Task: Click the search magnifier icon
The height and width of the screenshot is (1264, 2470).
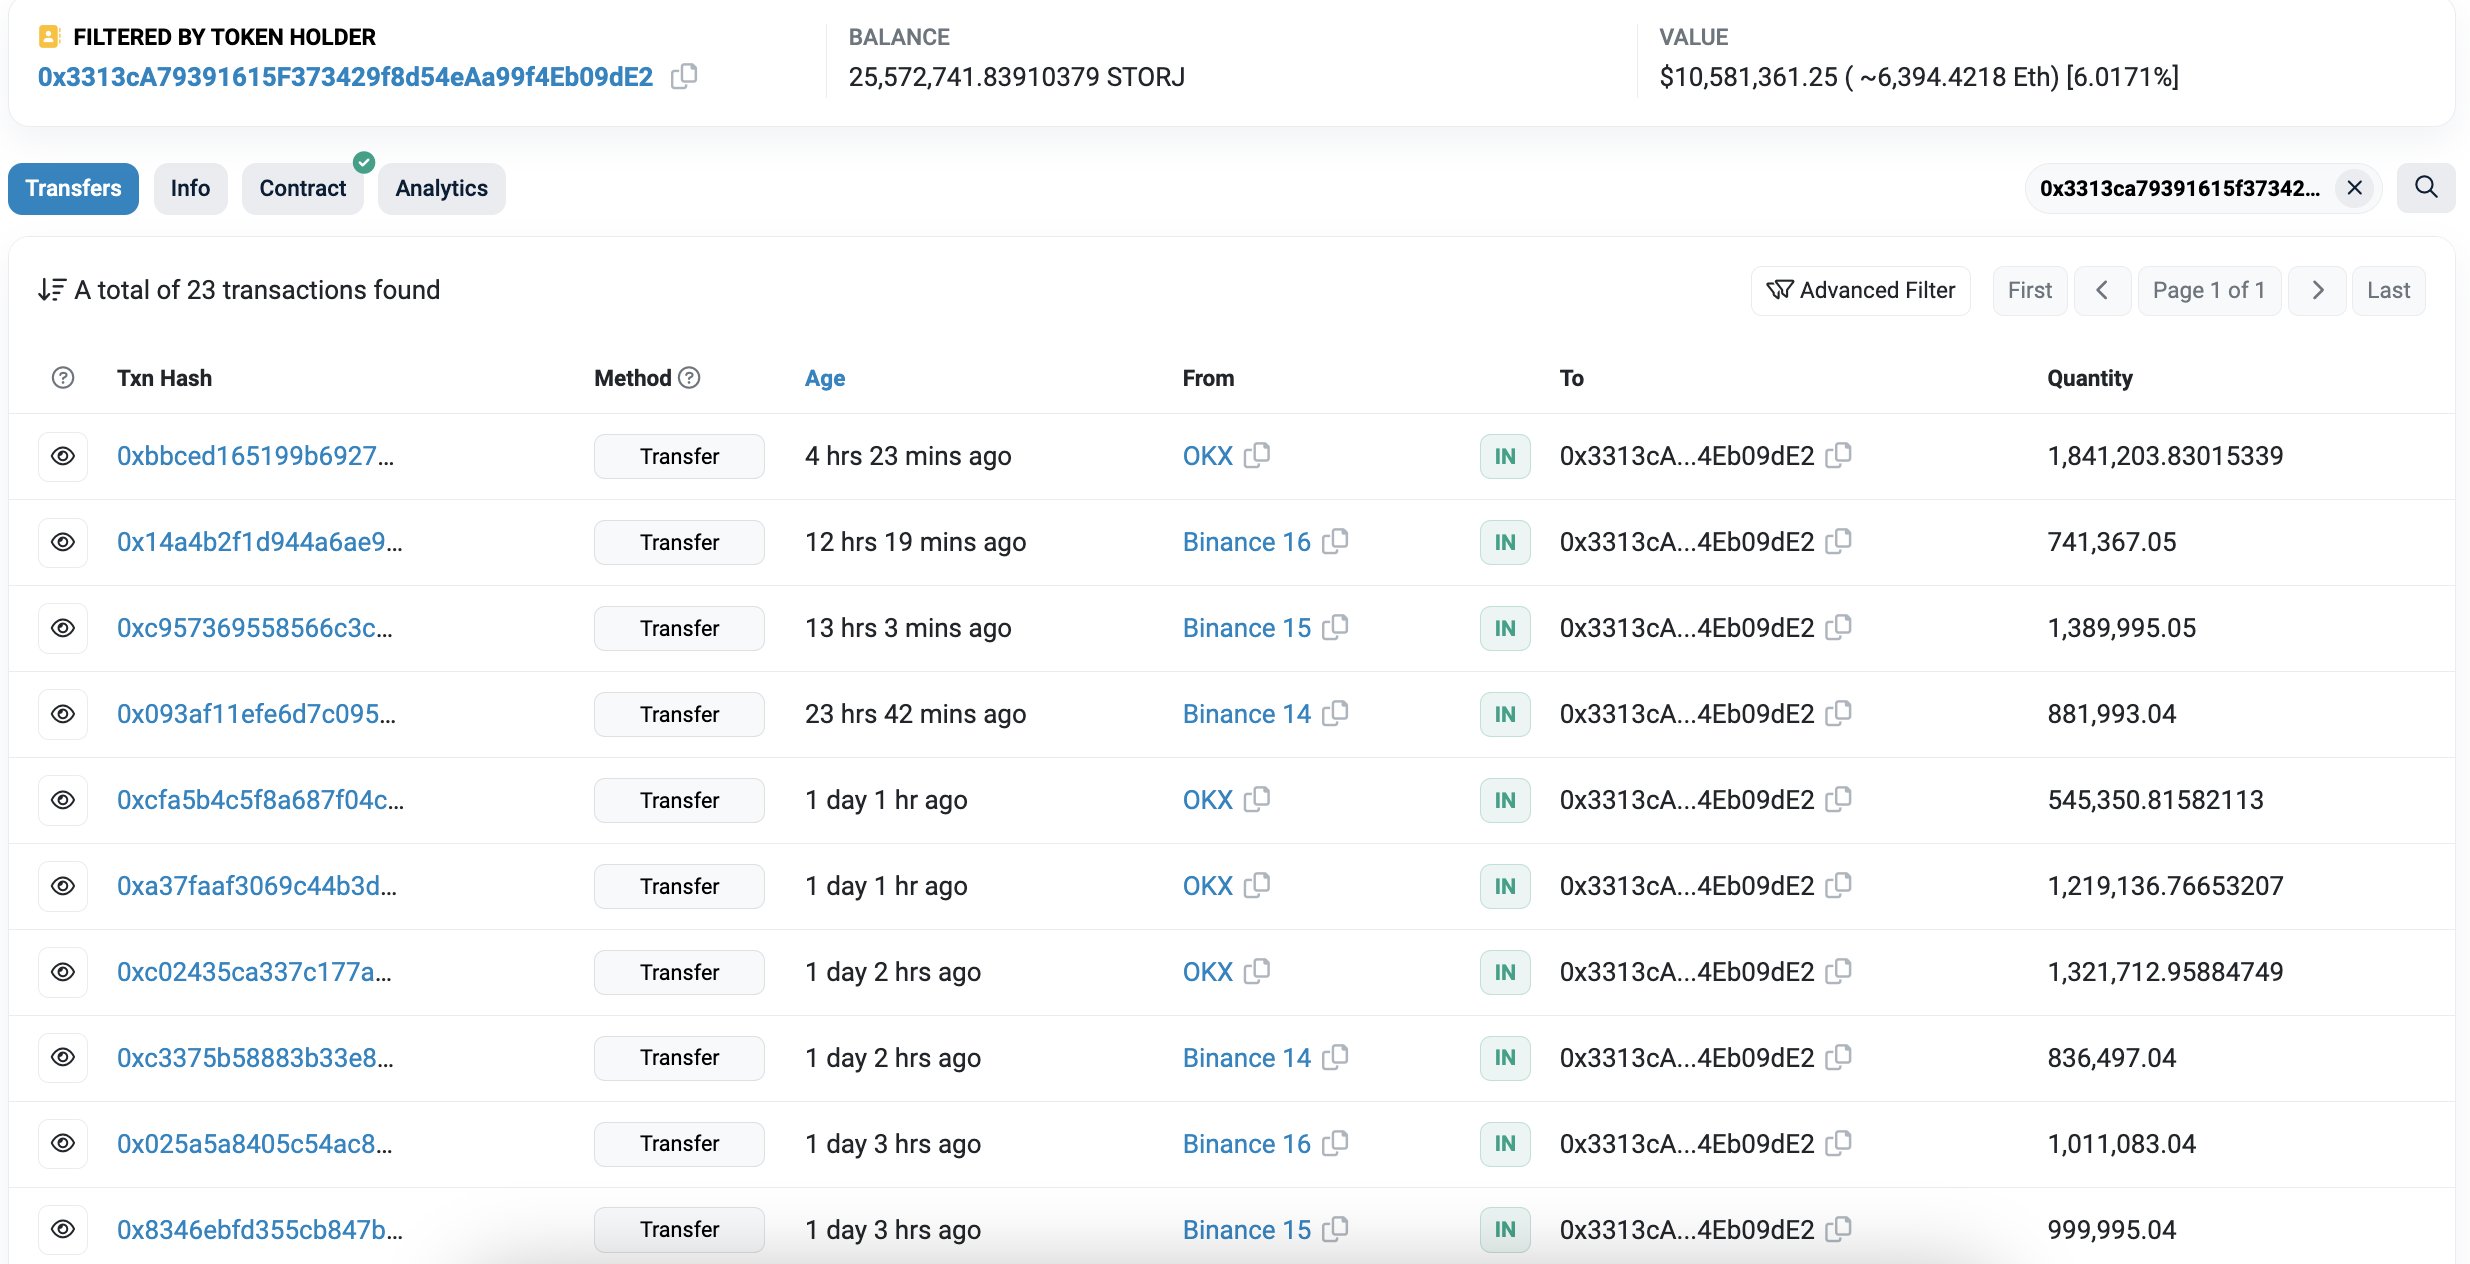Action: tap(2426, 188)
